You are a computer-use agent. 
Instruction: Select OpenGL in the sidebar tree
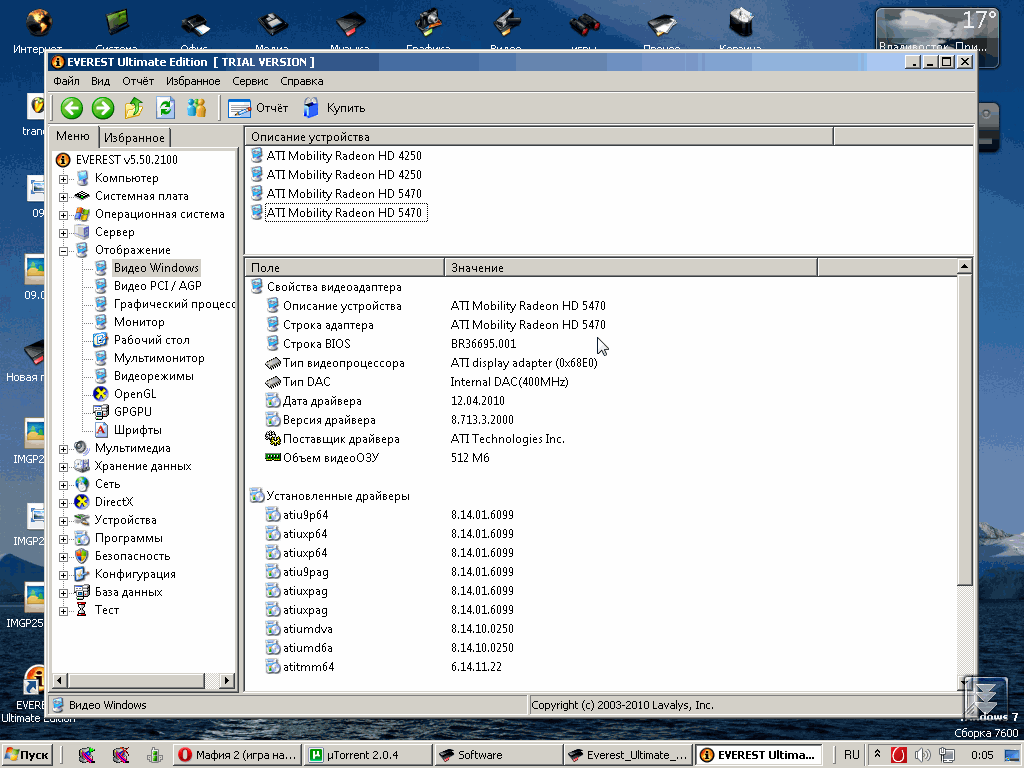click(134, 394)
